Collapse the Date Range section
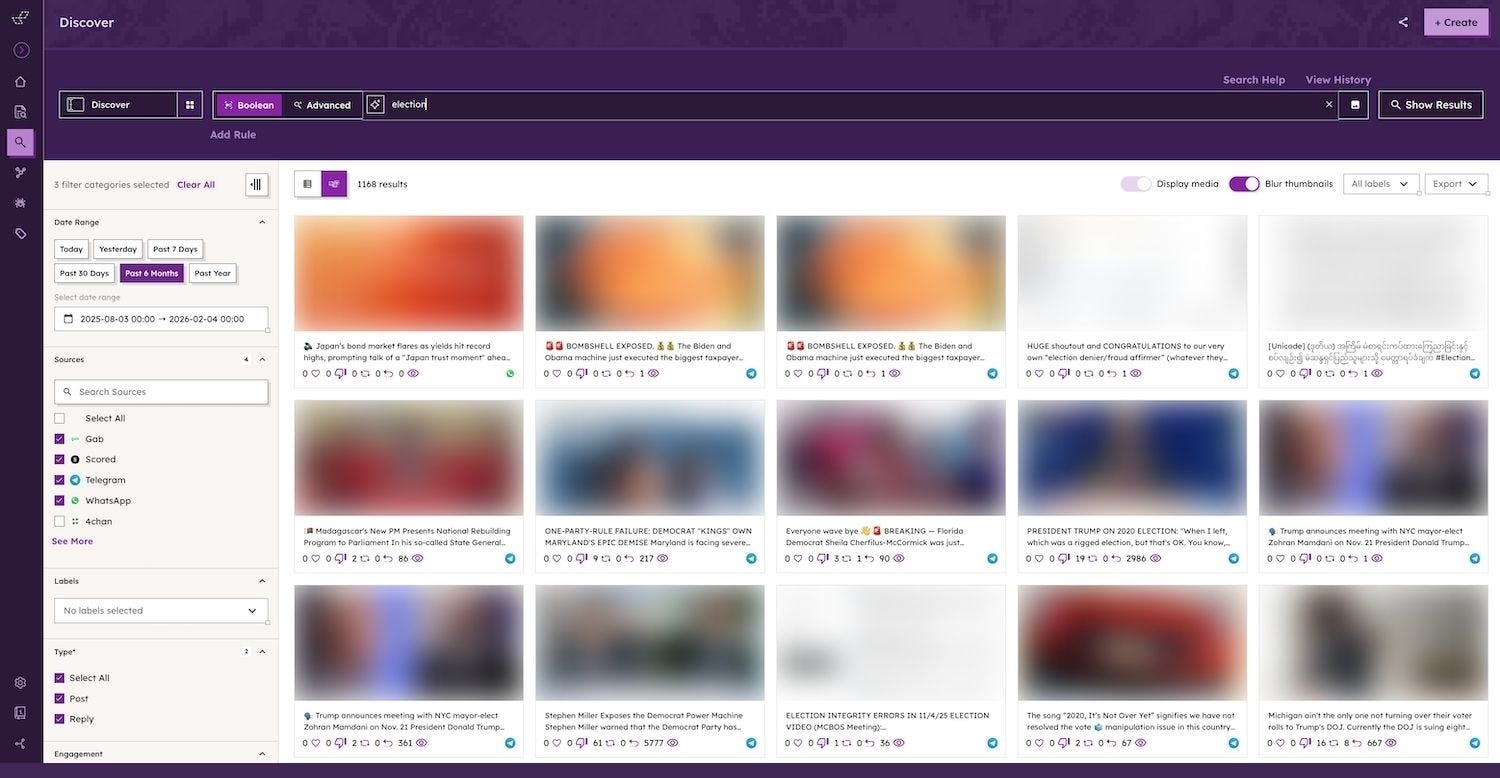This screenshot has width=1500, height=778. pos(262,221)
